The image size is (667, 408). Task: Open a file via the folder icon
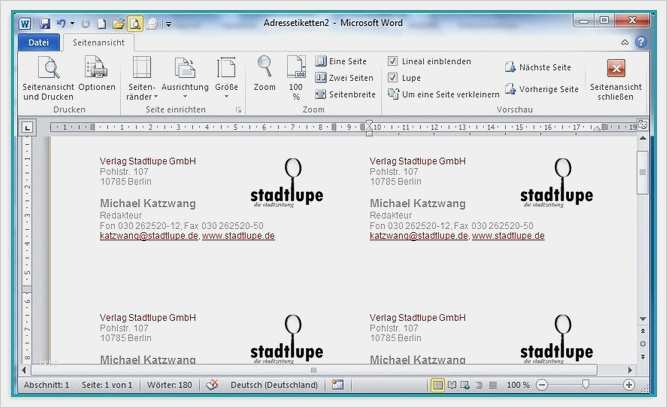118,23
